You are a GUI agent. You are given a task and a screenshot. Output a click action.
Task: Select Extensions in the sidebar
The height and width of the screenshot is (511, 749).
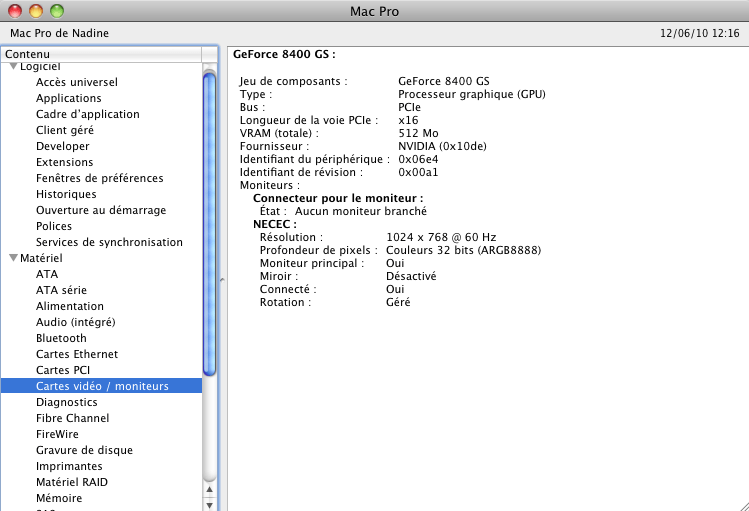(64, 162)
